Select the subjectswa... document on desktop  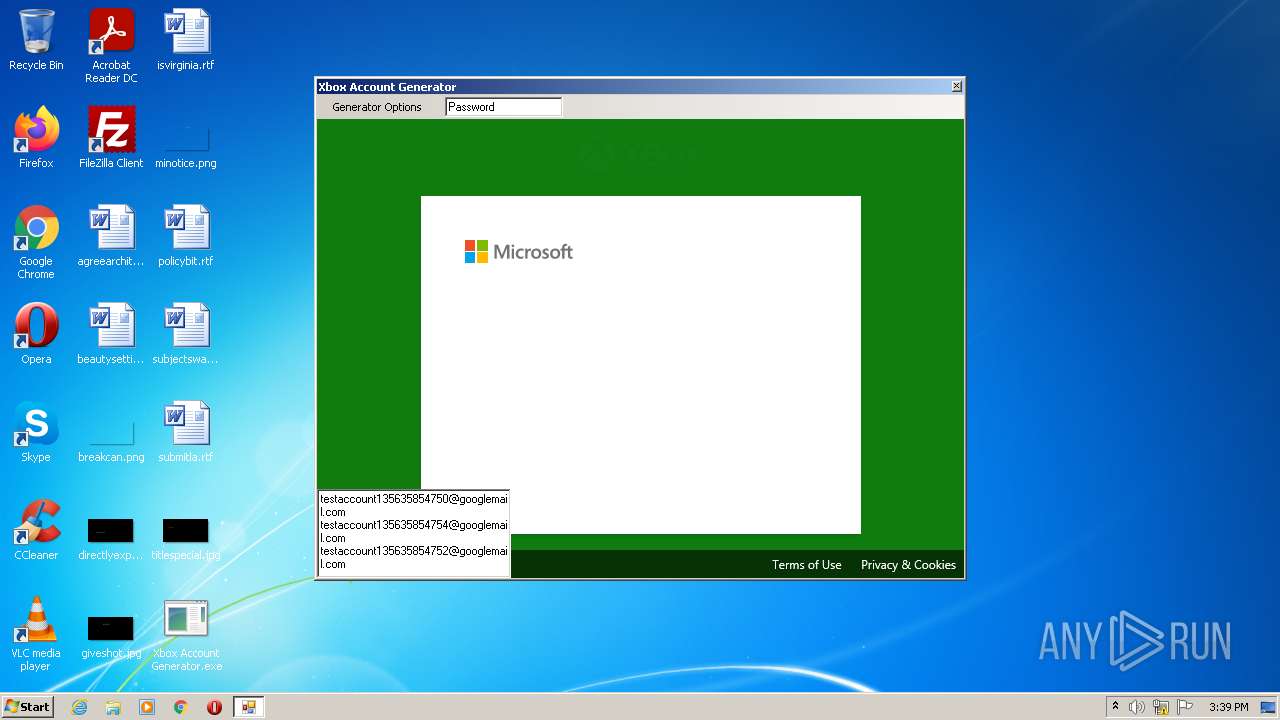click(x=186, y=334)
